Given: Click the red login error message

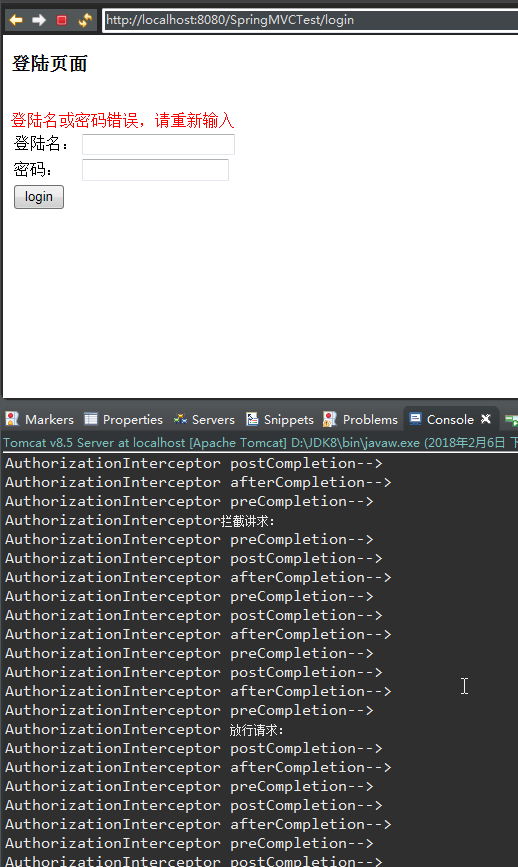Looking at the screenshot, I should 123,120.
